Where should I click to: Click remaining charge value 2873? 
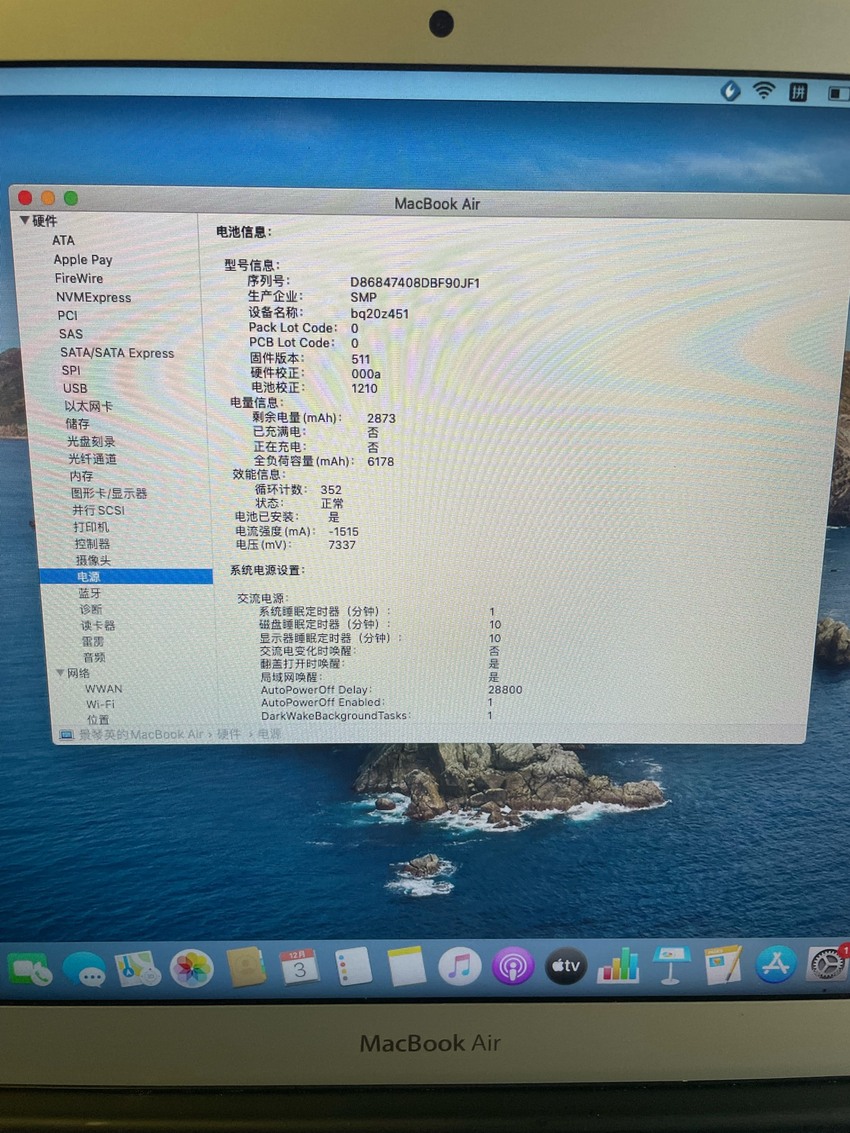pos(381,418)
